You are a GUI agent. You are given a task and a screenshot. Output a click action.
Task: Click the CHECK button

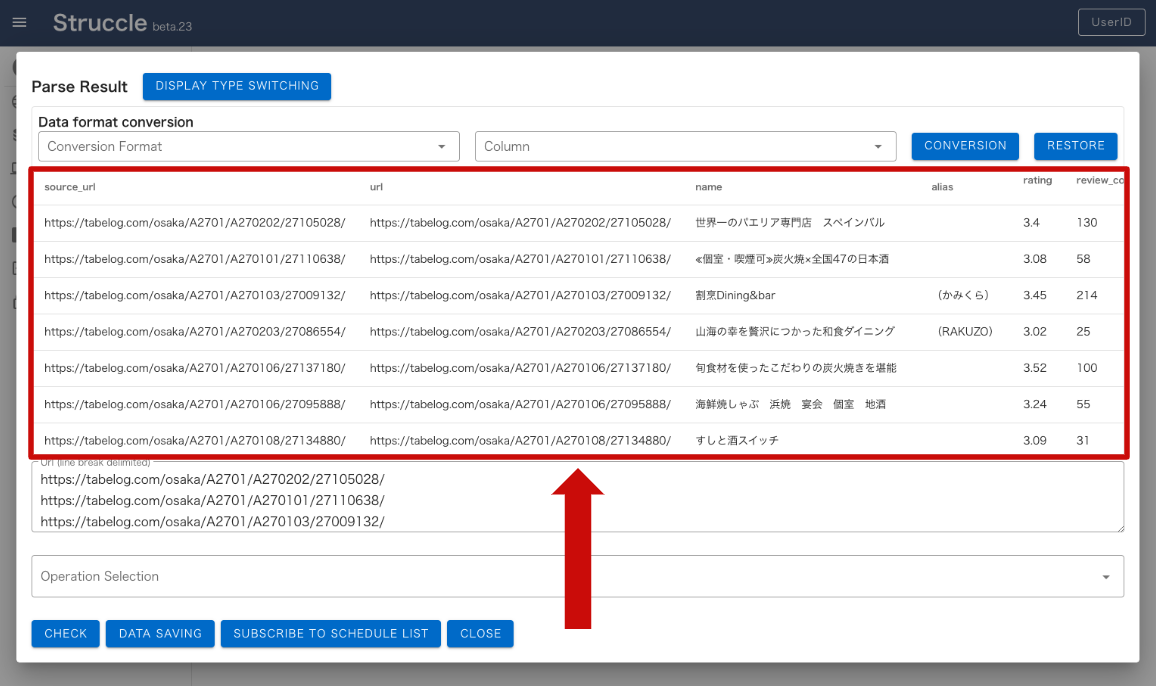pos(65,633)
